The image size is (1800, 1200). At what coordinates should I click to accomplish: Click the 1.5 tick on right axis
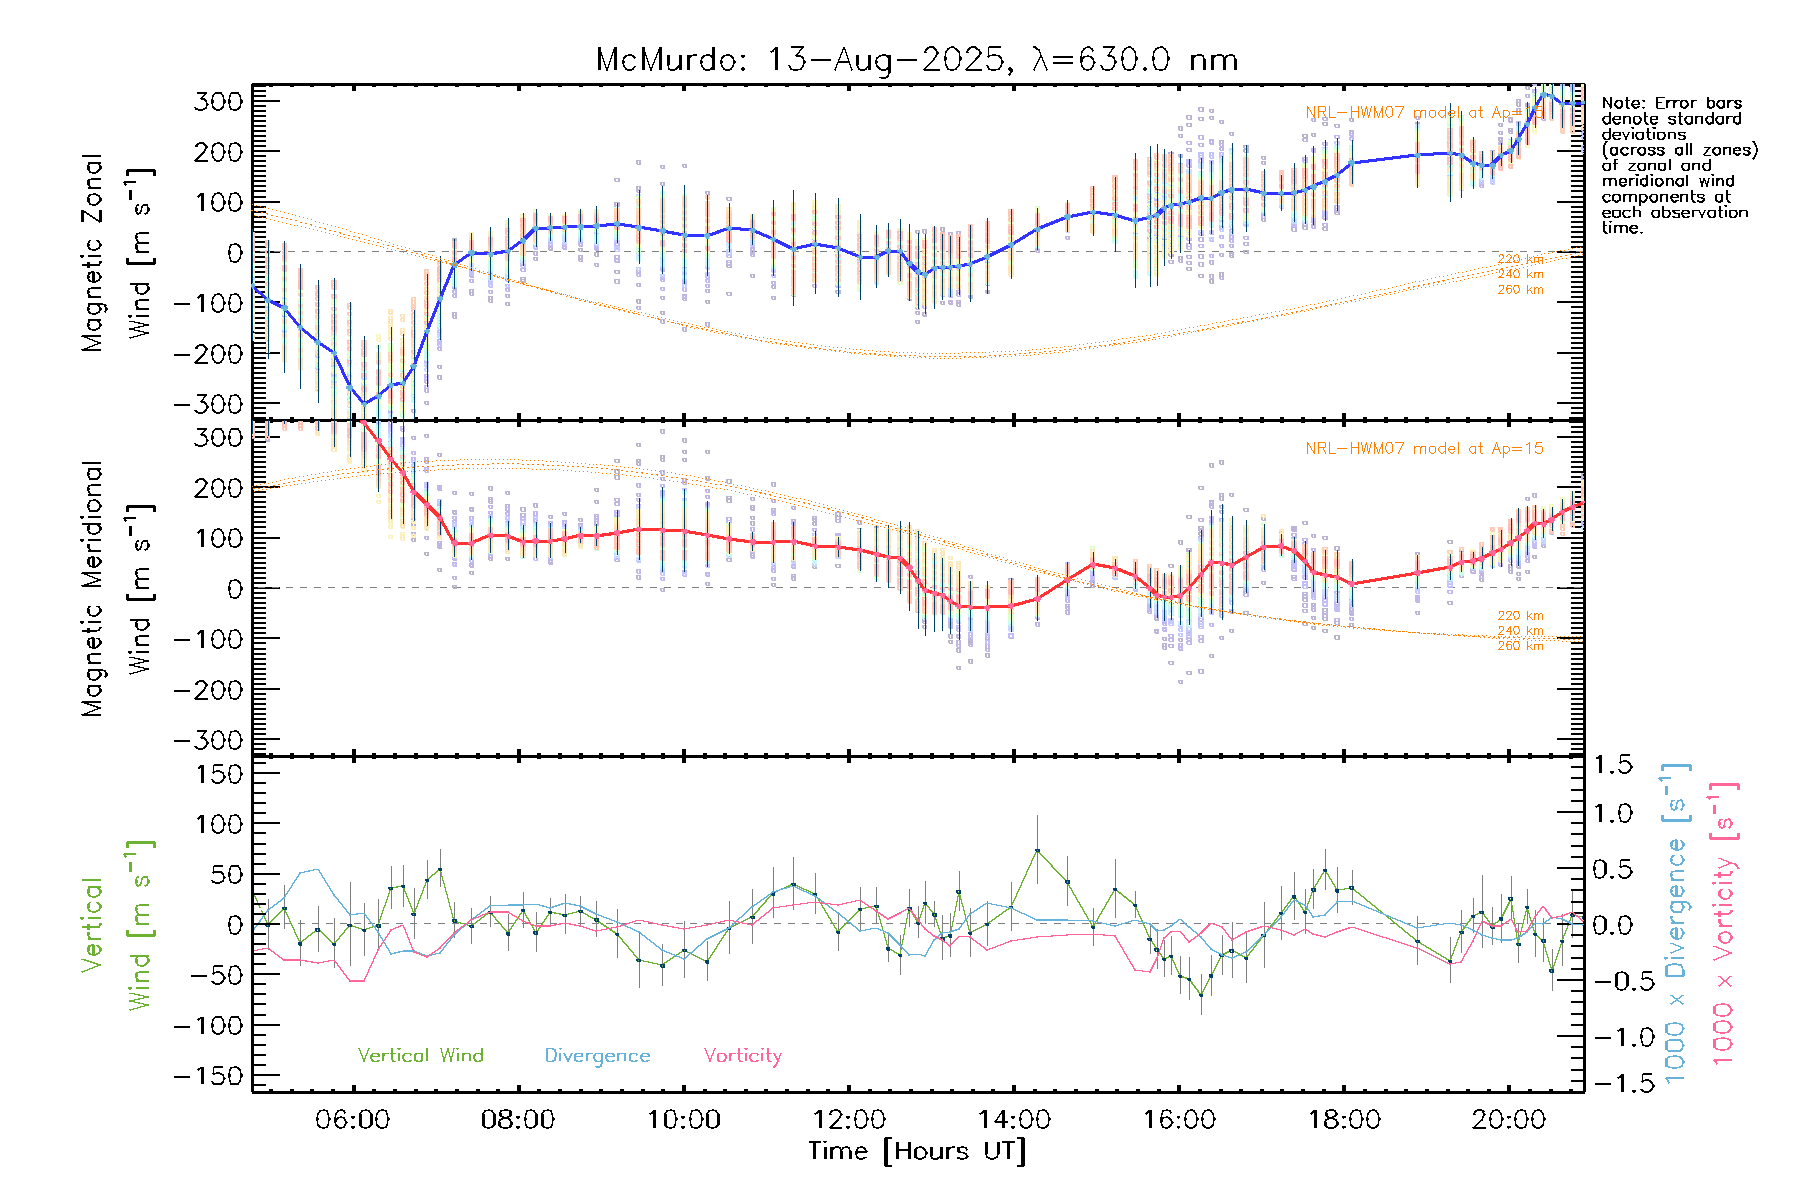(x=1612, y=765)
